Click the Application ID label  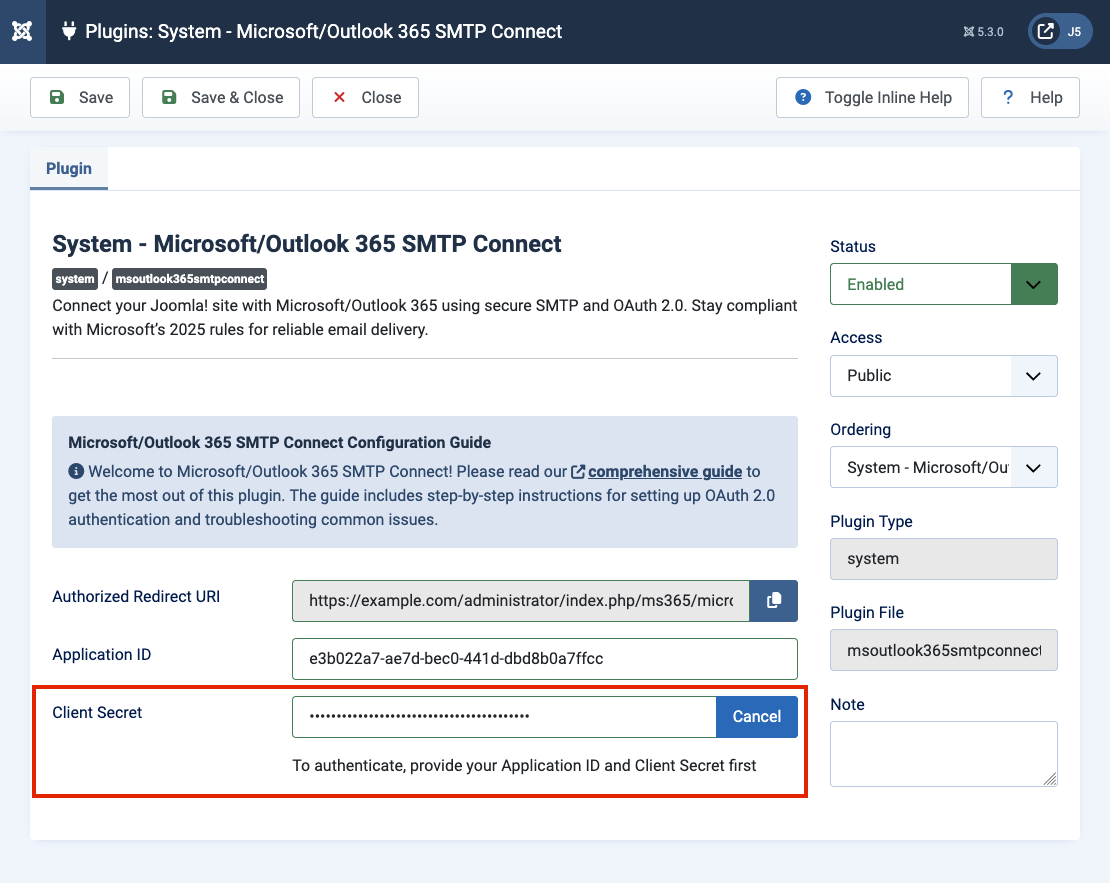101,654
